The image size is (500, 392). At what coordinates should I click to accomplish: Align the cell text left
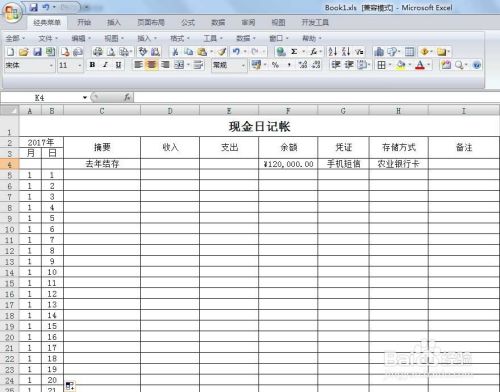tap(138, 65)
